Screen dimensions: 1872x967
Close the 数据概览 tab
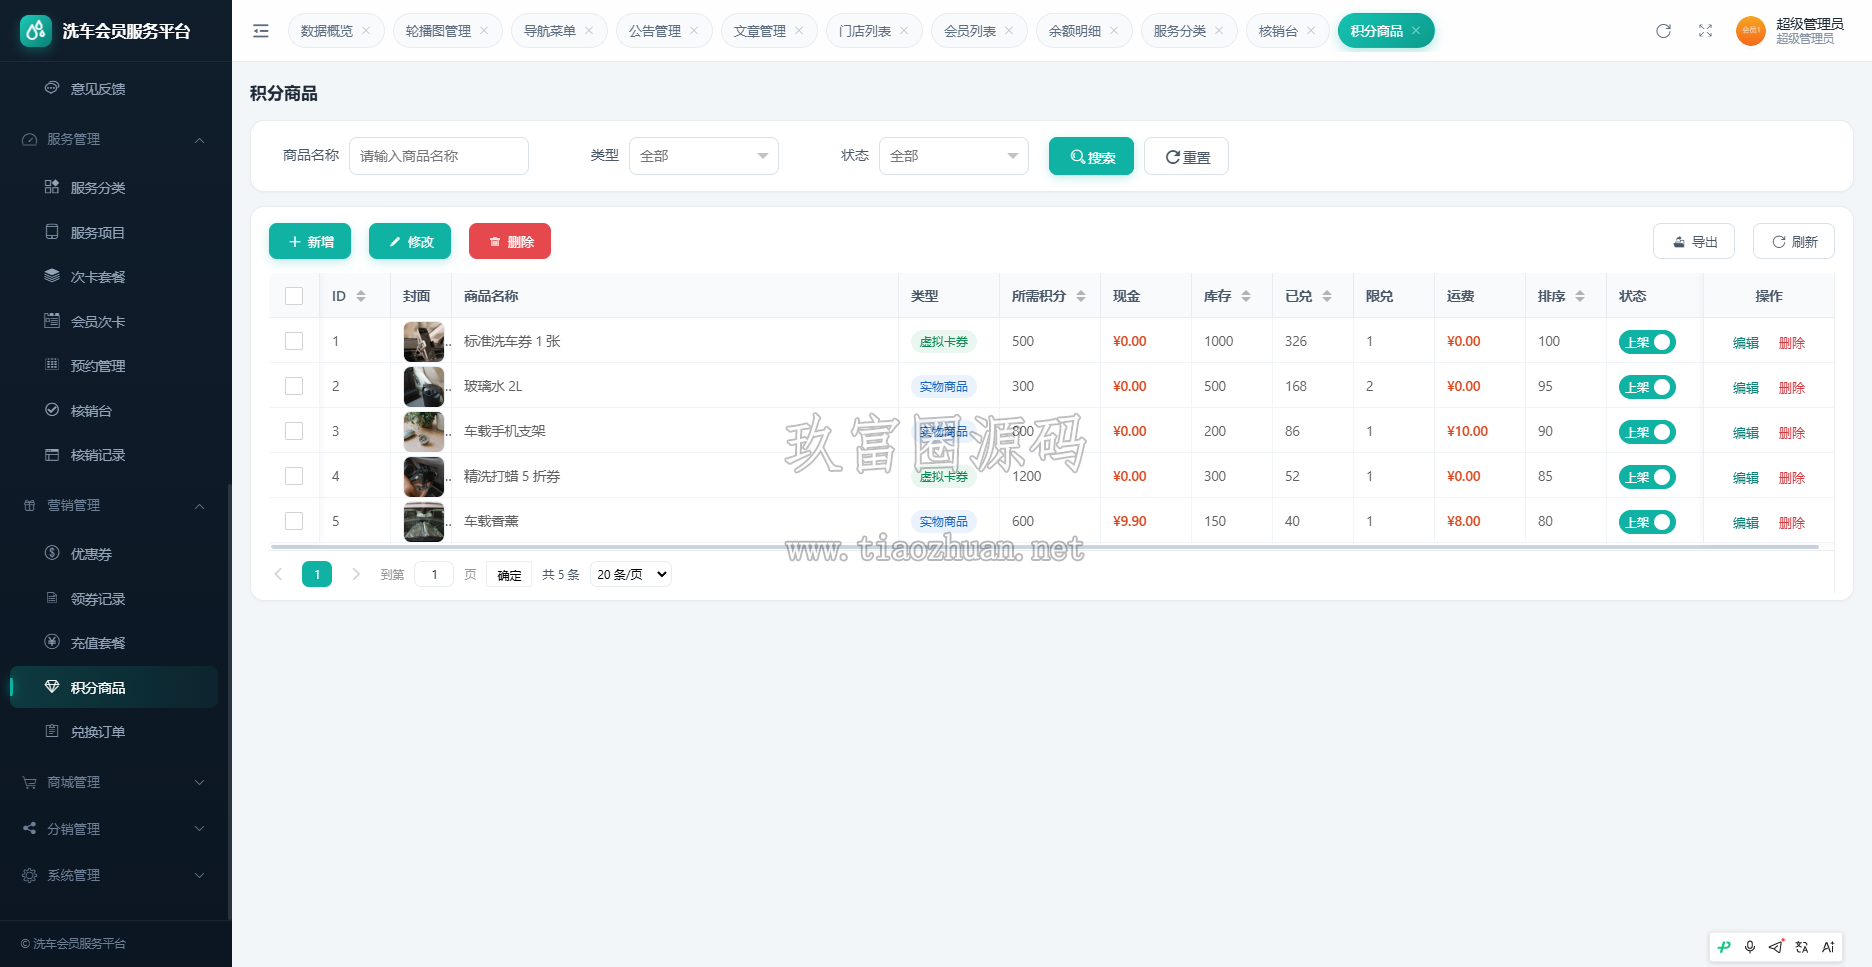[x=366, y=31]
